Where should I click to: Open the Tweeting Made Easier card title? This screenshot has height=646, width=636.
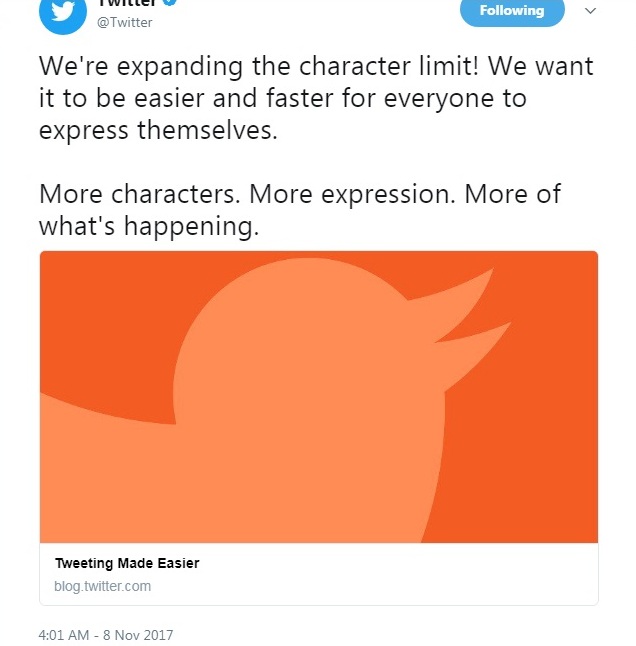coord(127,563)
